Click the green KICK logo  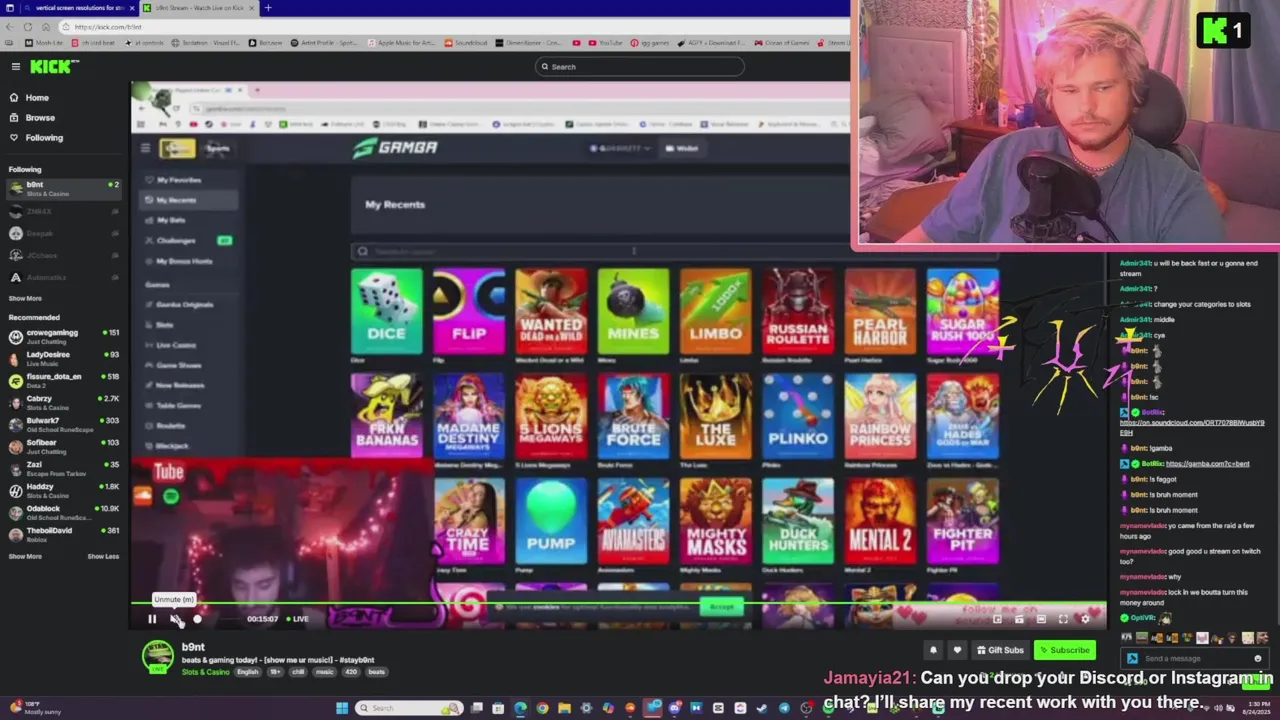pos(53,66)
